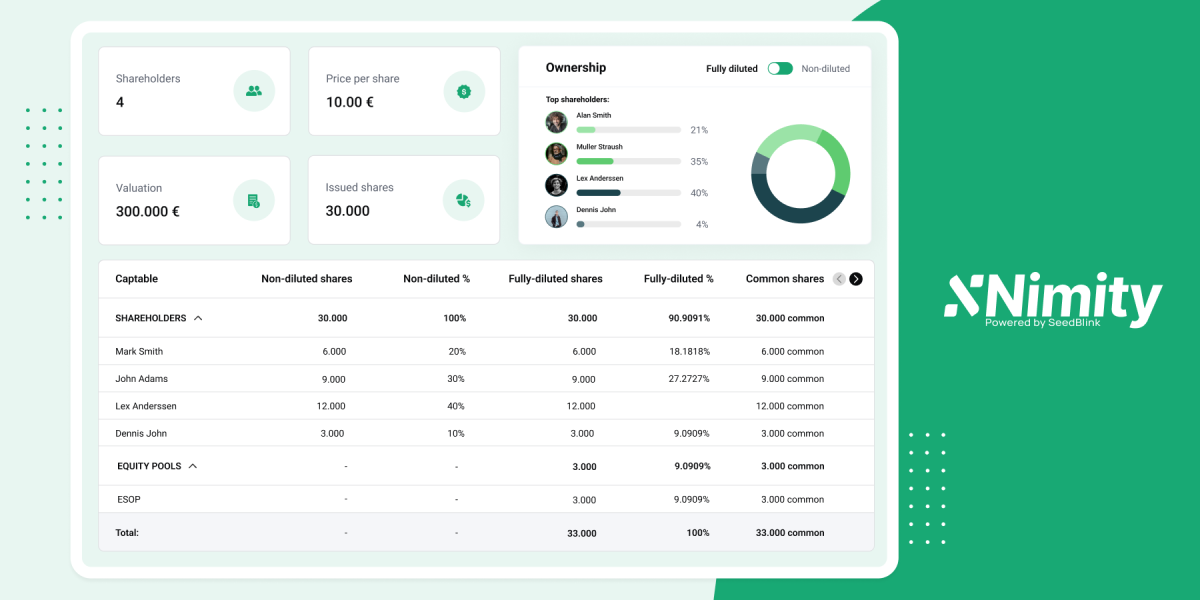Screen dimensions: 1200x600
Task: Click the Common shares column header
Action: [785, 279]
